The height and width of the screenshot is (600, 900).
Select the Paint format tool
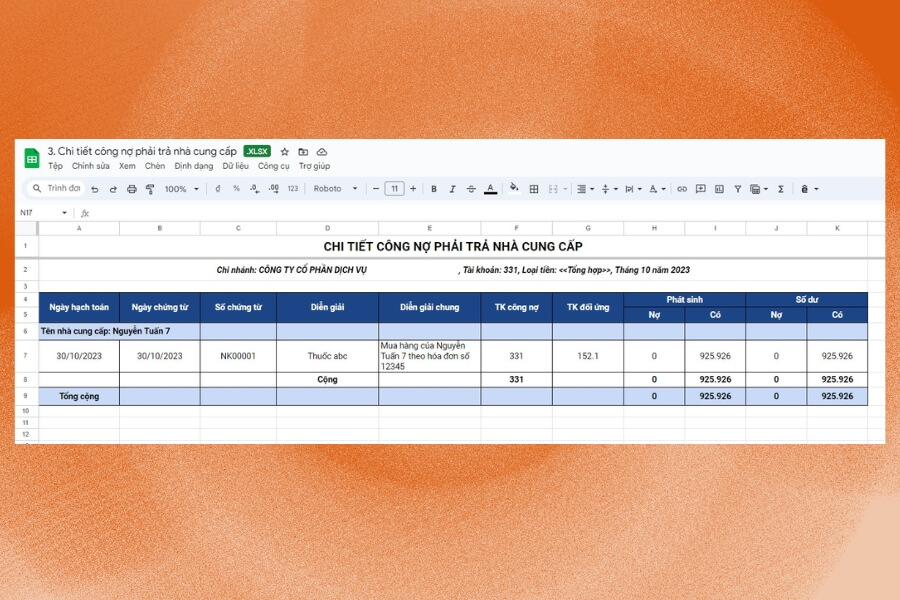[150, 189]
